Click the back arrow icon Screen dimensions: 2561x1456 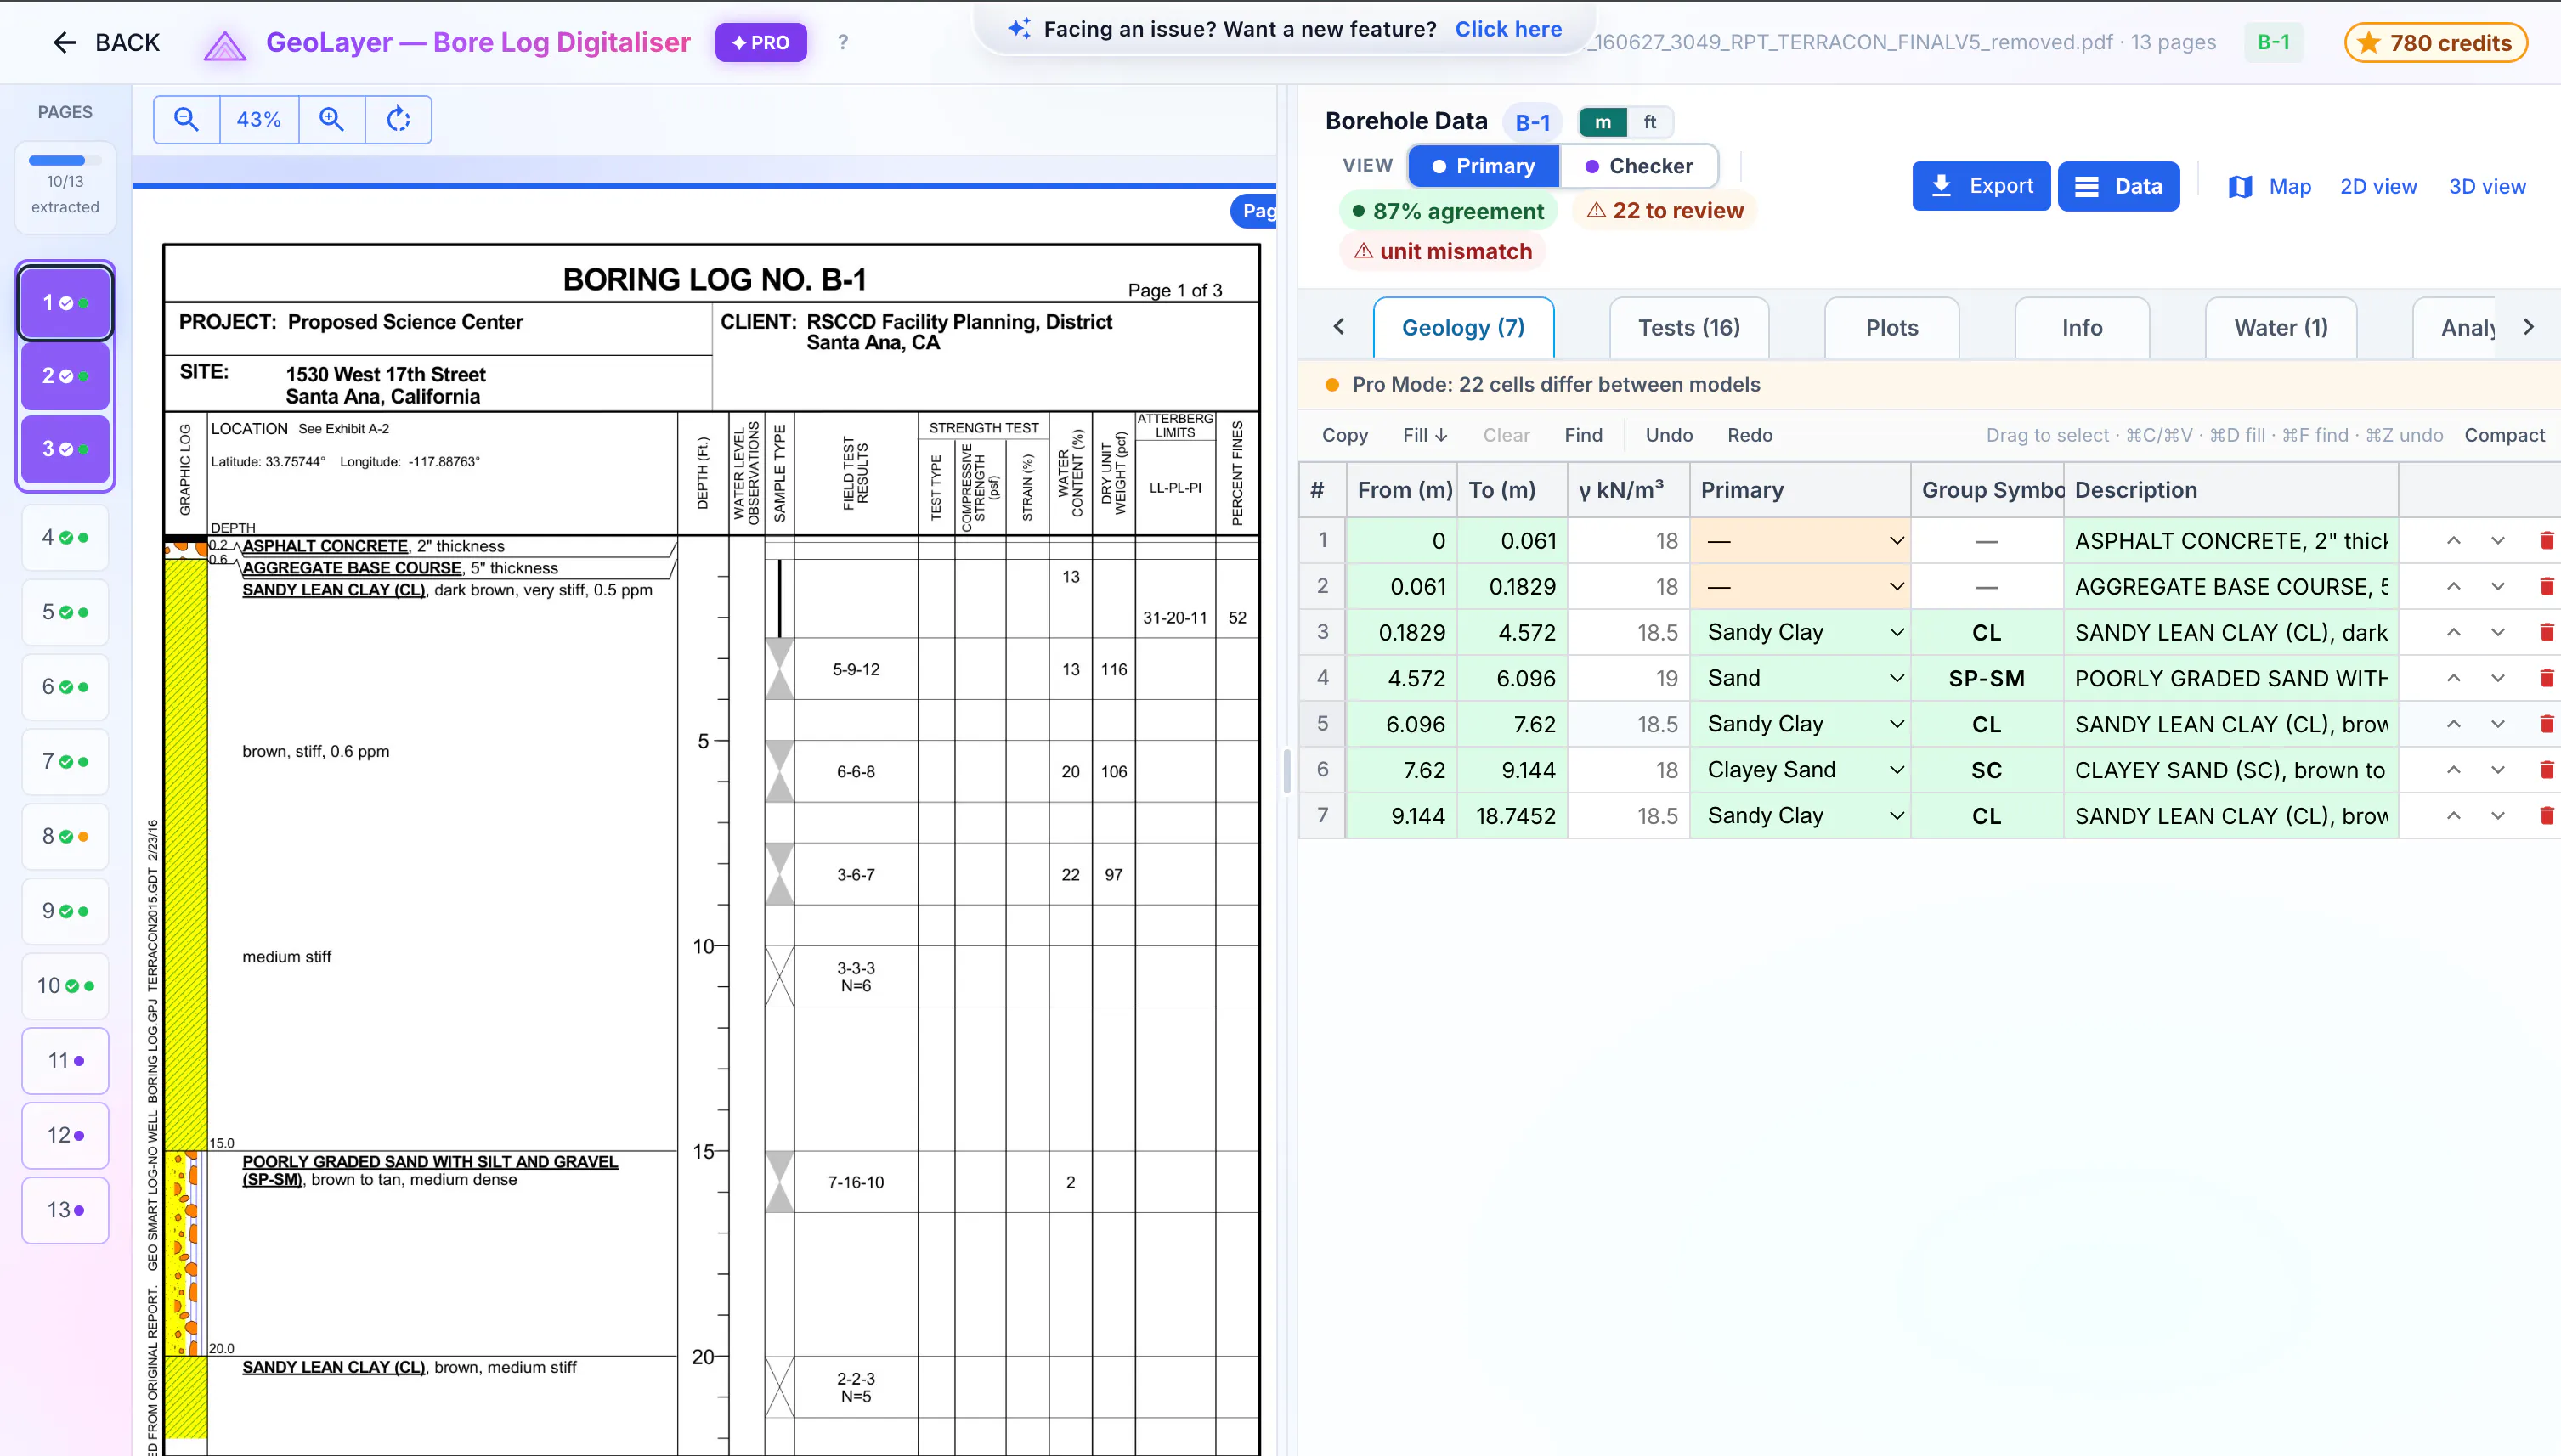(x=64, y=42)
